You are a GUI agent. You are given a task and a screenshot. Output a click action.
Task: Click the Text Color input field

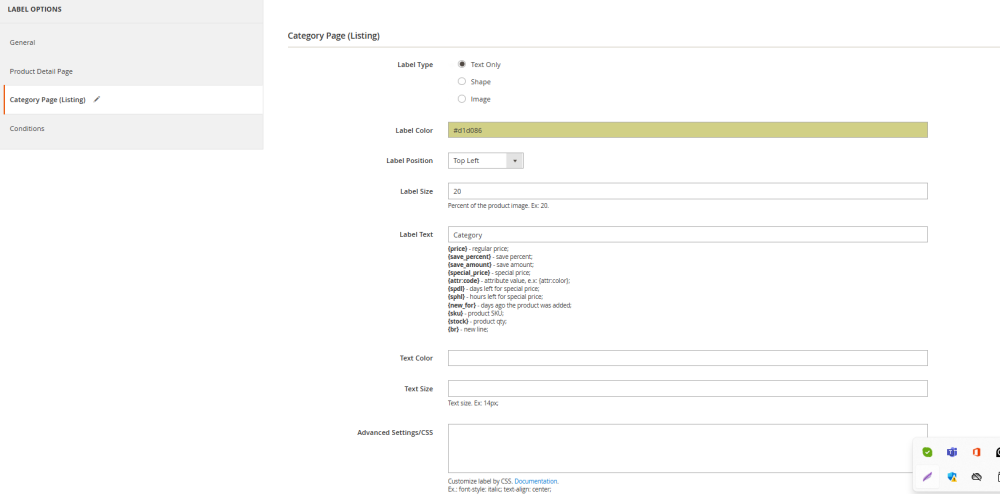pyautogui.click(x=688, y=358)
